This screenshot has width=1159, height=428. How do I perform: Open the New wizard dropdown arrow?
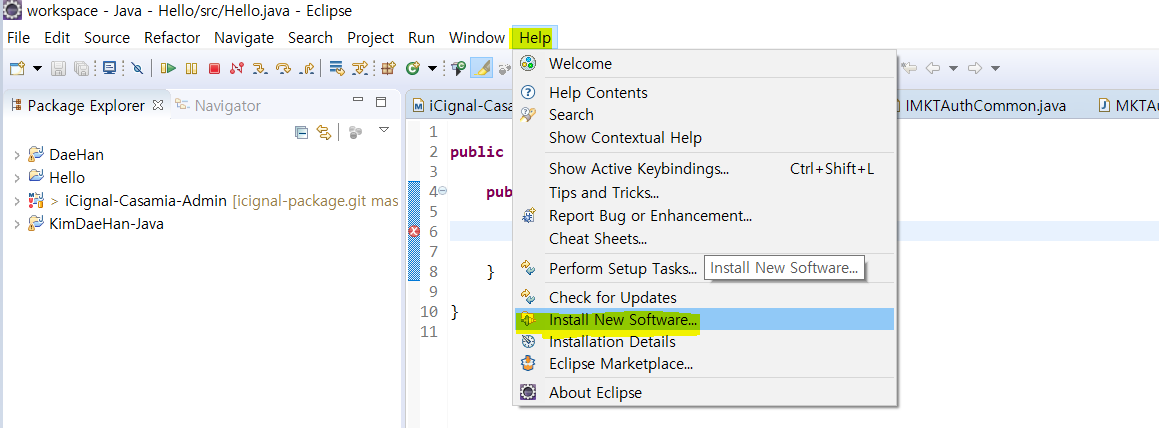[37, 68]
